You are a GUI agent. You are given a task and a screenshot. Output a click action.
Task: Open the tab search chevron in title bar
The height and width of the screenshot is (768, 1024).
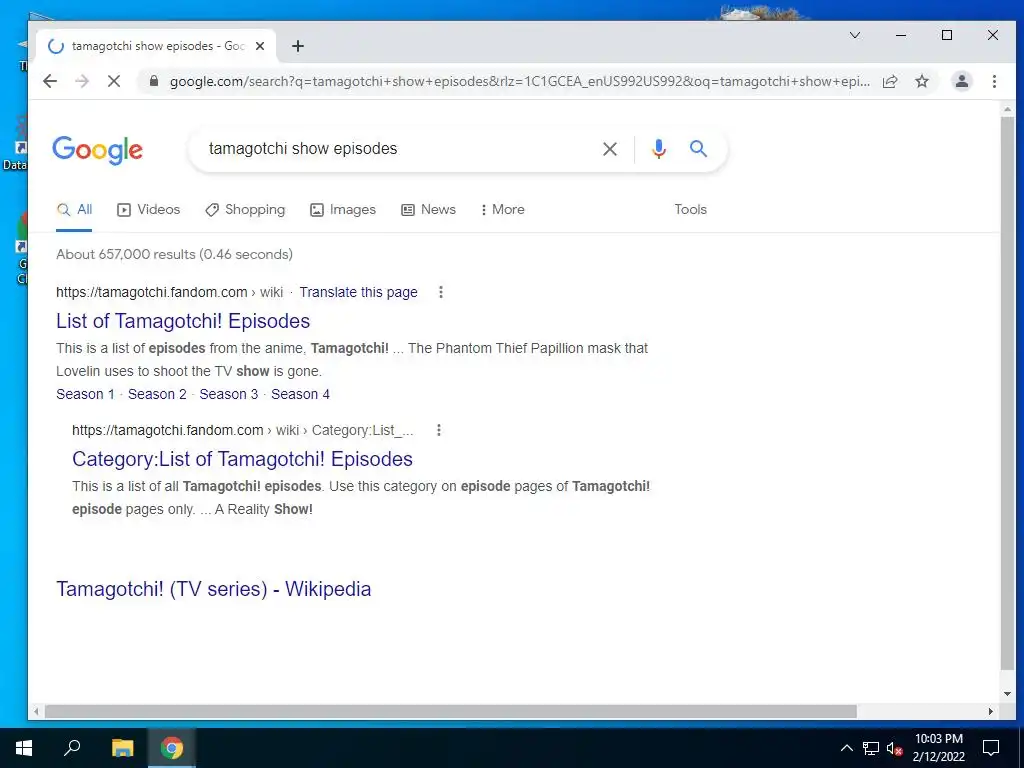(854, 35)
